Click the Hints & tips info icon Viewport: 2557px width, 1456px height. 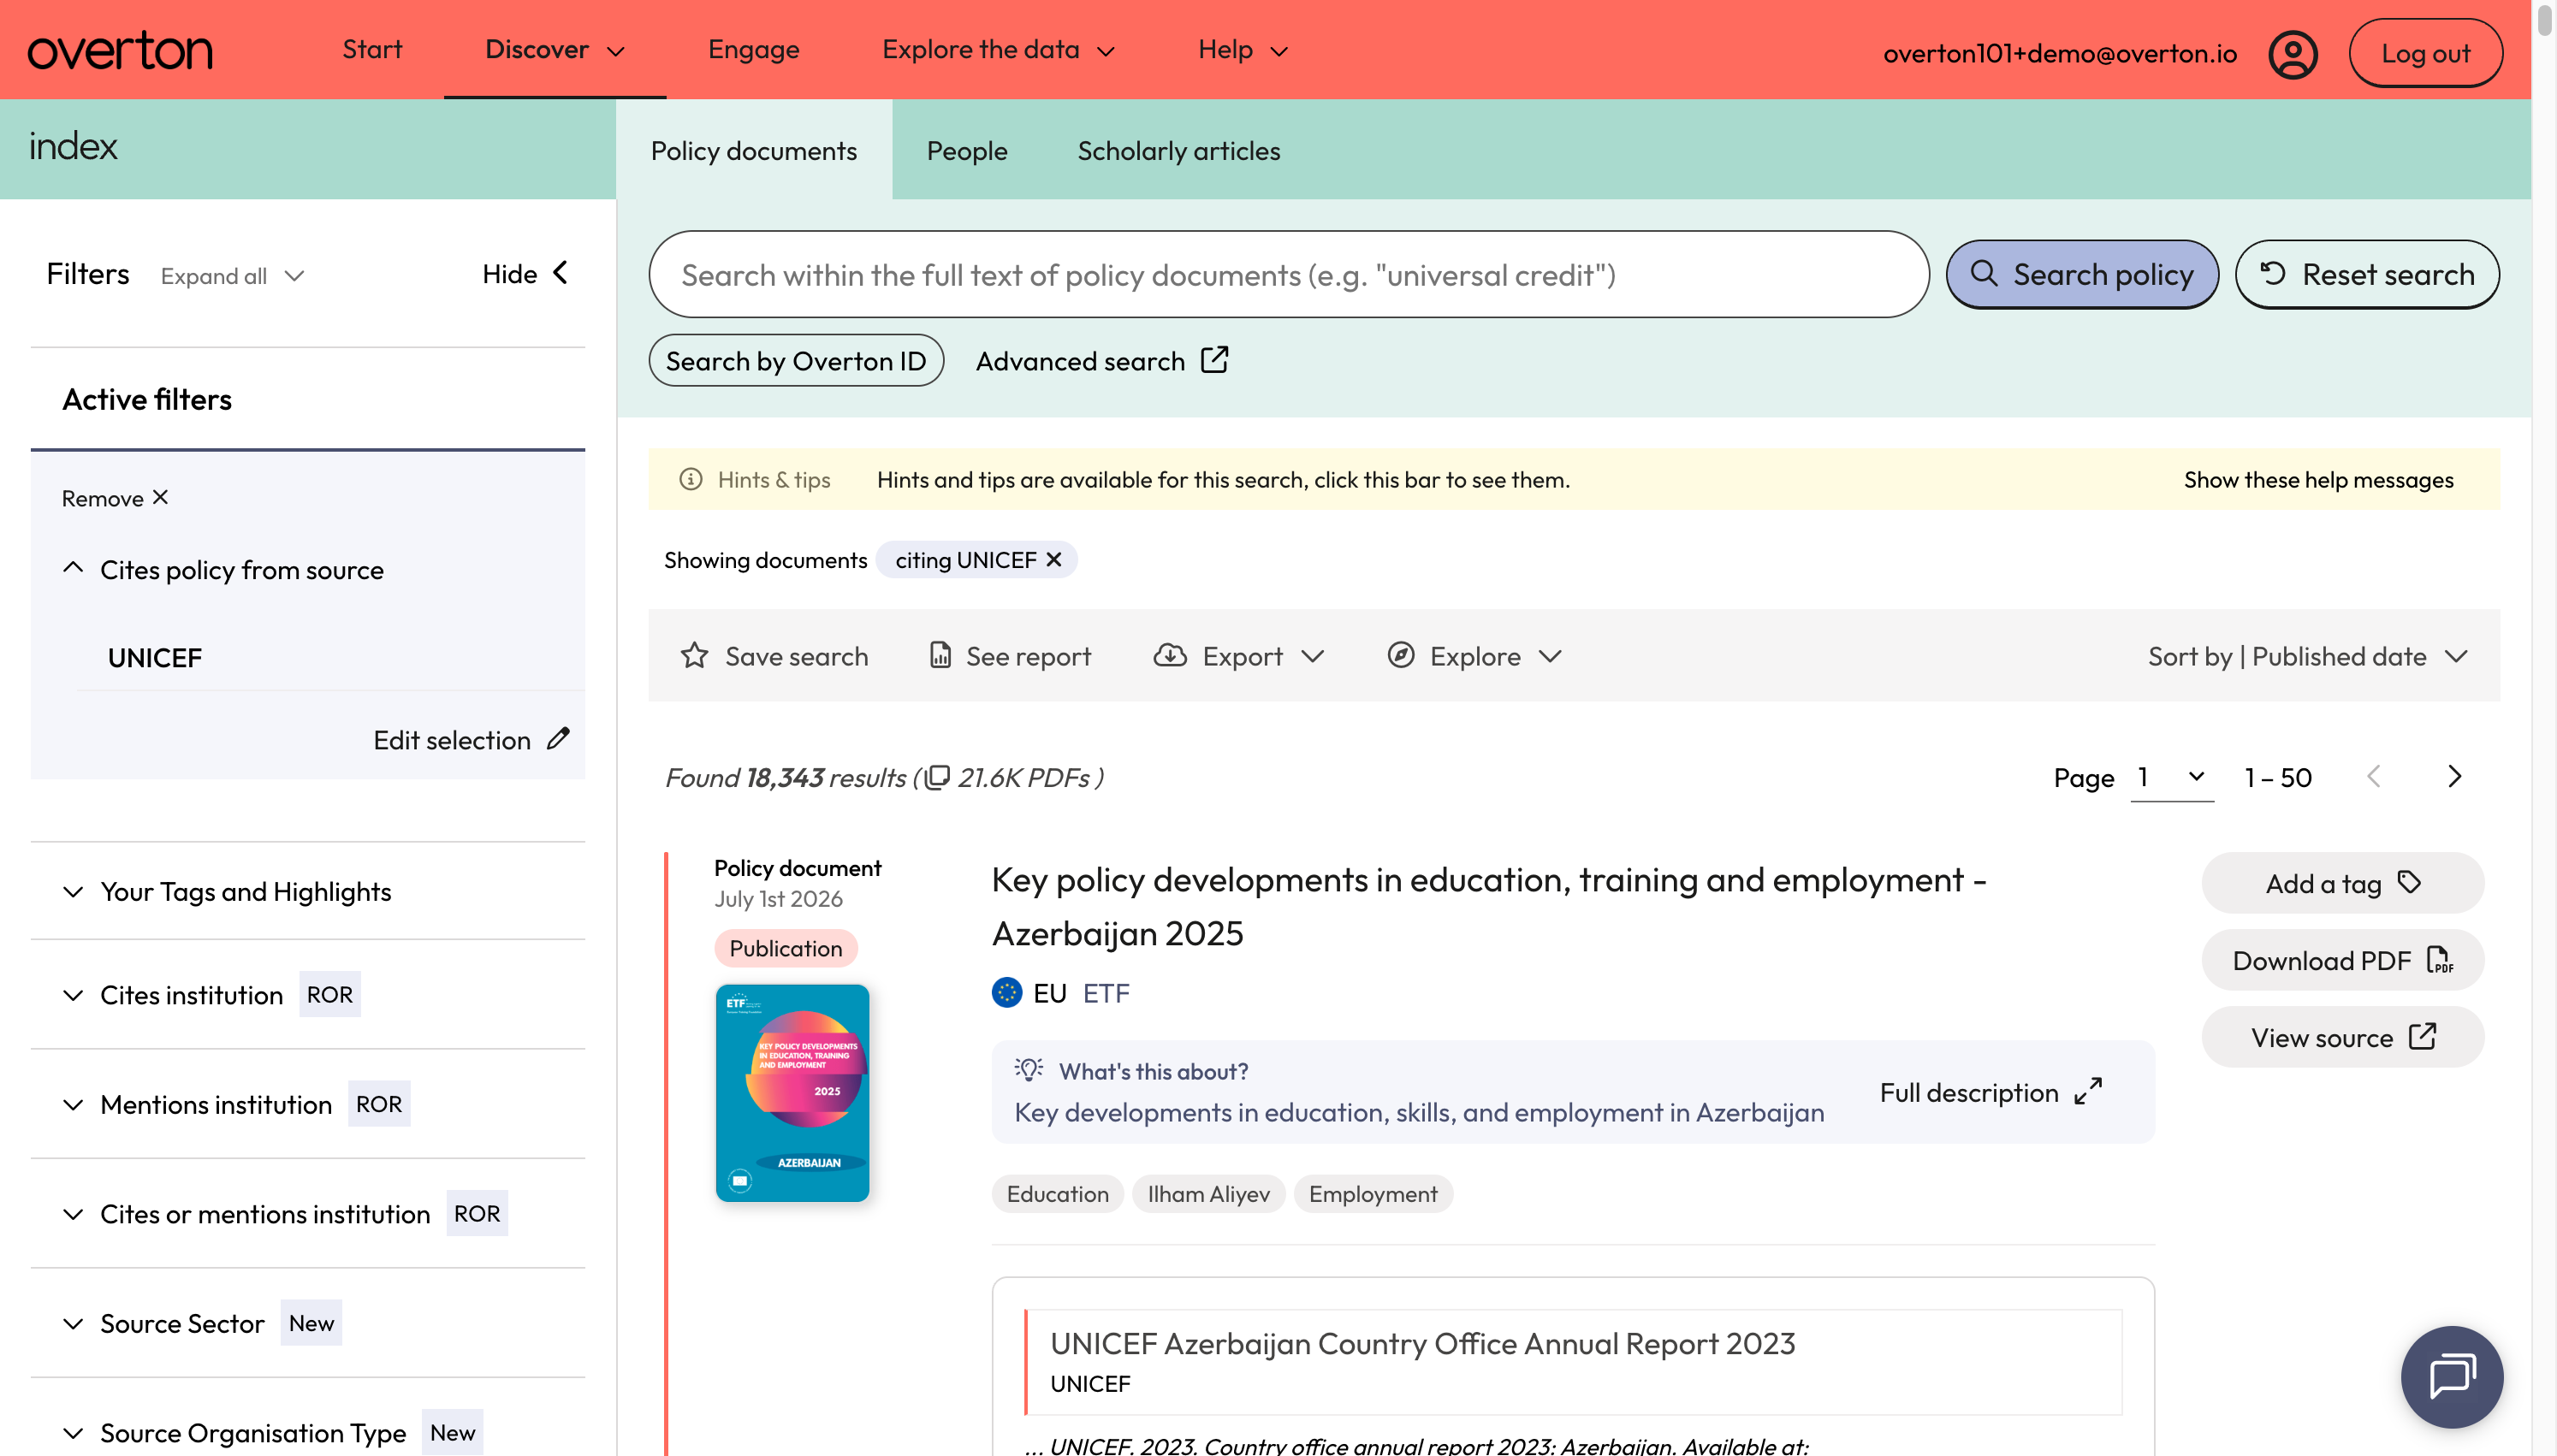pyautogui.click(x=690, y=480)
